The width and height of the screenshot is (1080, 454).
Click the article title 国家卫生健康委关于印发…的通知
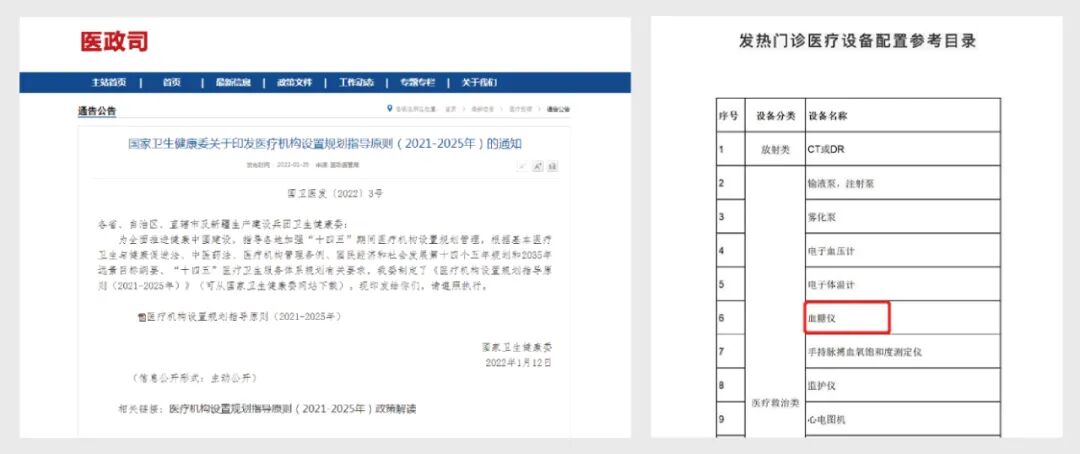pos(325,144)
